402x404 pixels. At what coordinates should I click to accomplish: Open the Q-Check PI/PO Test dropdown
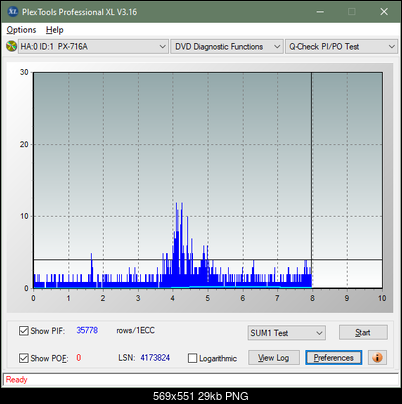pos(341,47)
